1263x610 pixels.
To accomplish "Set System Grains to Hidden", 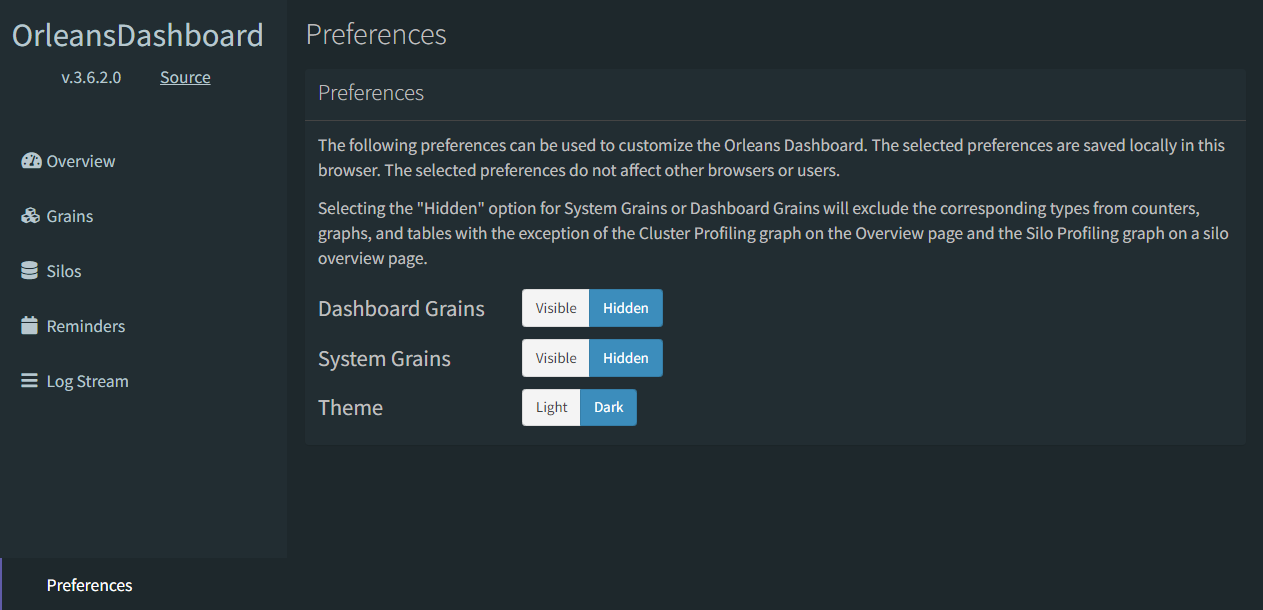I will (626, 358).
